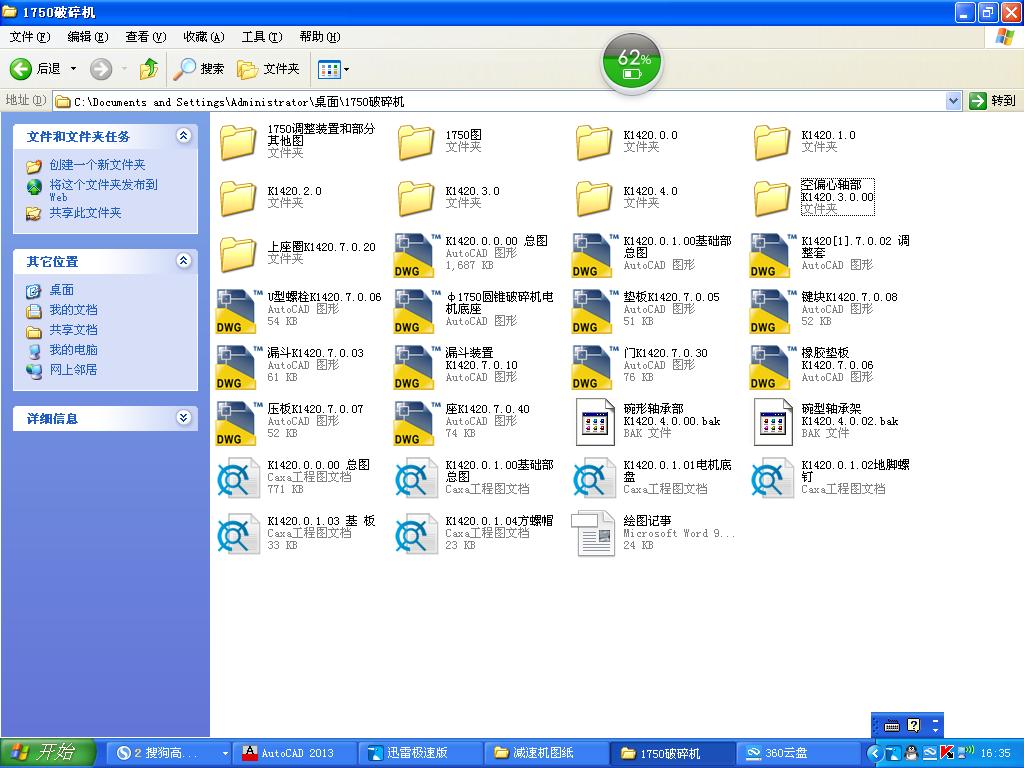Image resolution: width=1024 pixels, height=768 pixels.
Task: Select the K1420.3.0 folder icon
Action: click(x=416, y=198)
